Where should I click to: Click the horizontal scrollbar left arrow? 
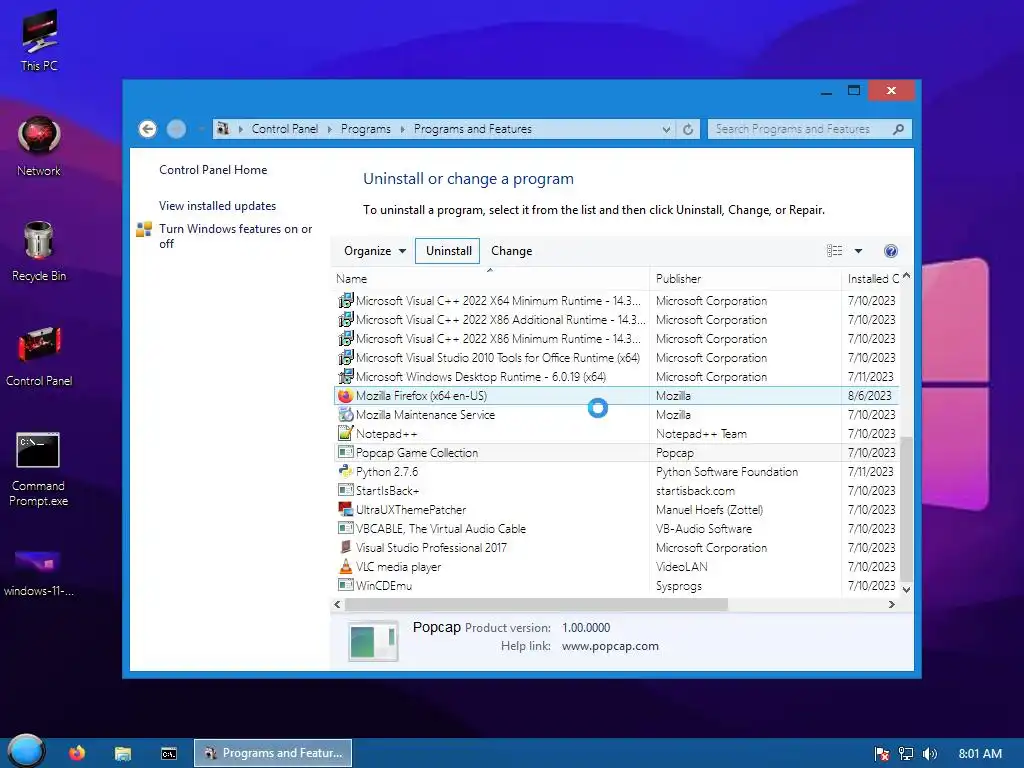click(x=338, y=605)
